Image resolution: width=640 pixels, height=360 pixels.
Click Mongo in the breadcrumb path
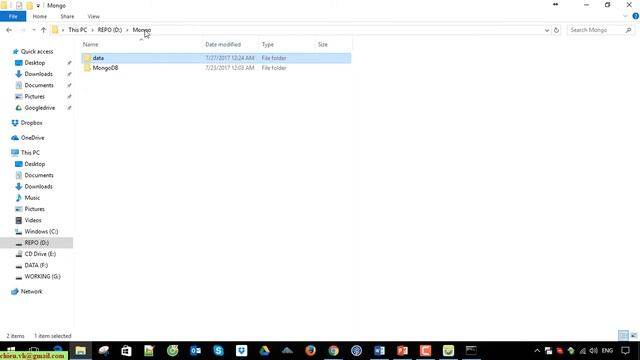[142, 30]
